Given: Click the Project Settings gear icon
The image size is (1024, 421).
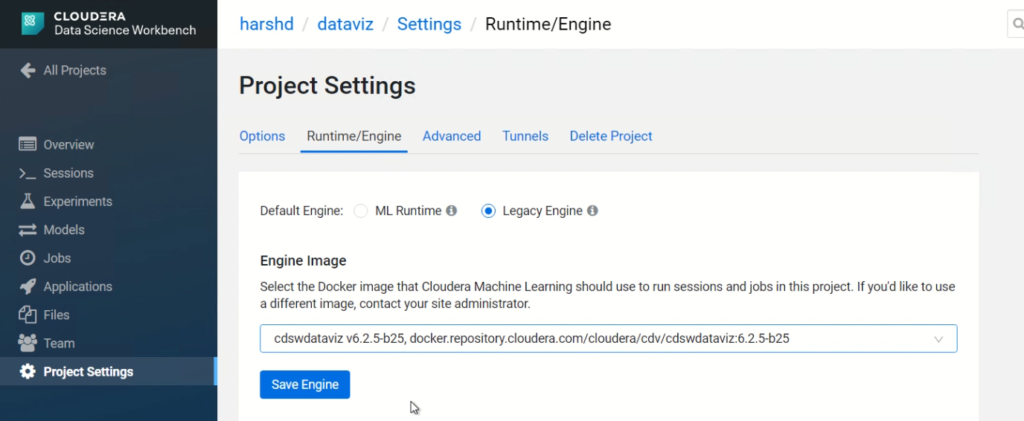Looking at the screenshot, I should [x=27, y=371].
